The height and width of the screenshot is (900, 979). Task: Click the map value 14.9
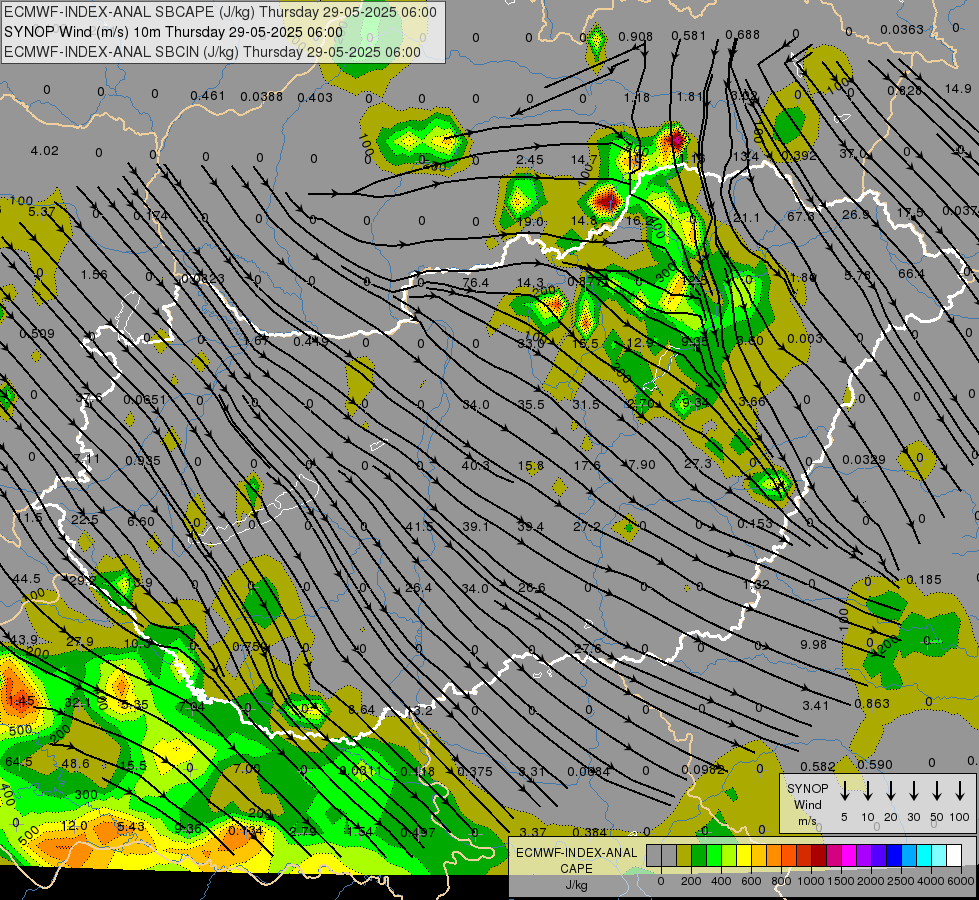958,89
